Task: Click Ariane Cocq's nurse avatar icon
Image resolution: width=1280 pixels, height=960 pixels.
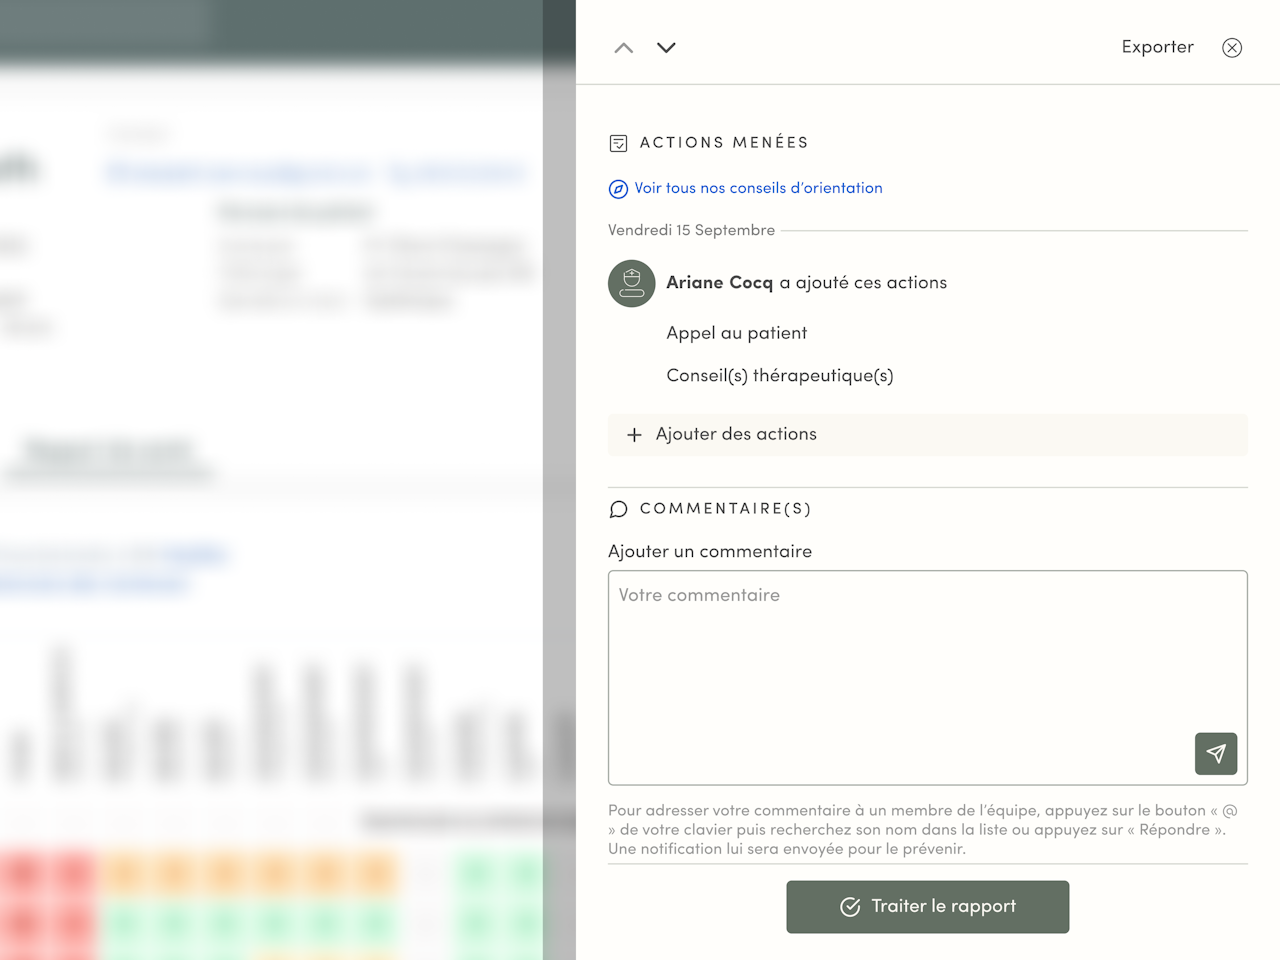Action: (632, 284)
